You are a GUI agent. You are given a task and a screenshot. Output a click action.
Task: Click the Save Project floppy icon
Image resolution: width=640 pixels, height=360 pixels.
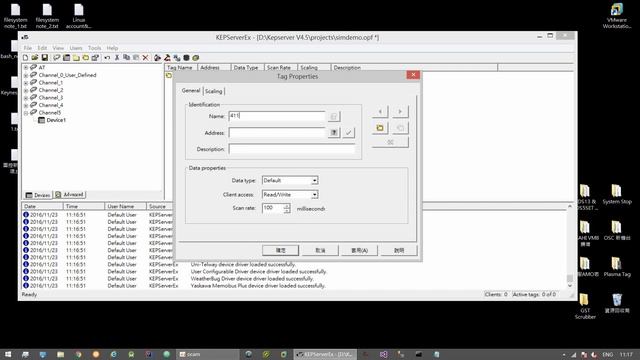click(x=44, y=58)
